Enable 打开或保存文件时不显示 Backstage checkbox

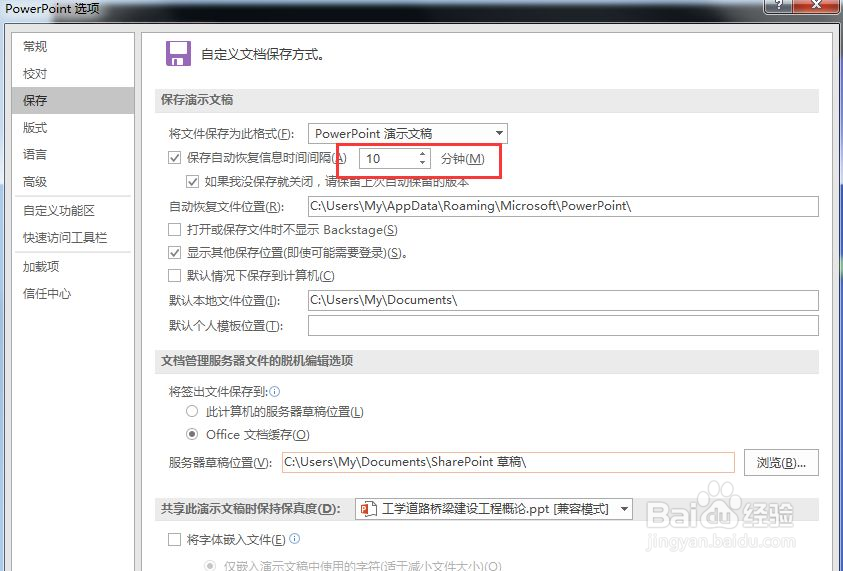point(174,230)
